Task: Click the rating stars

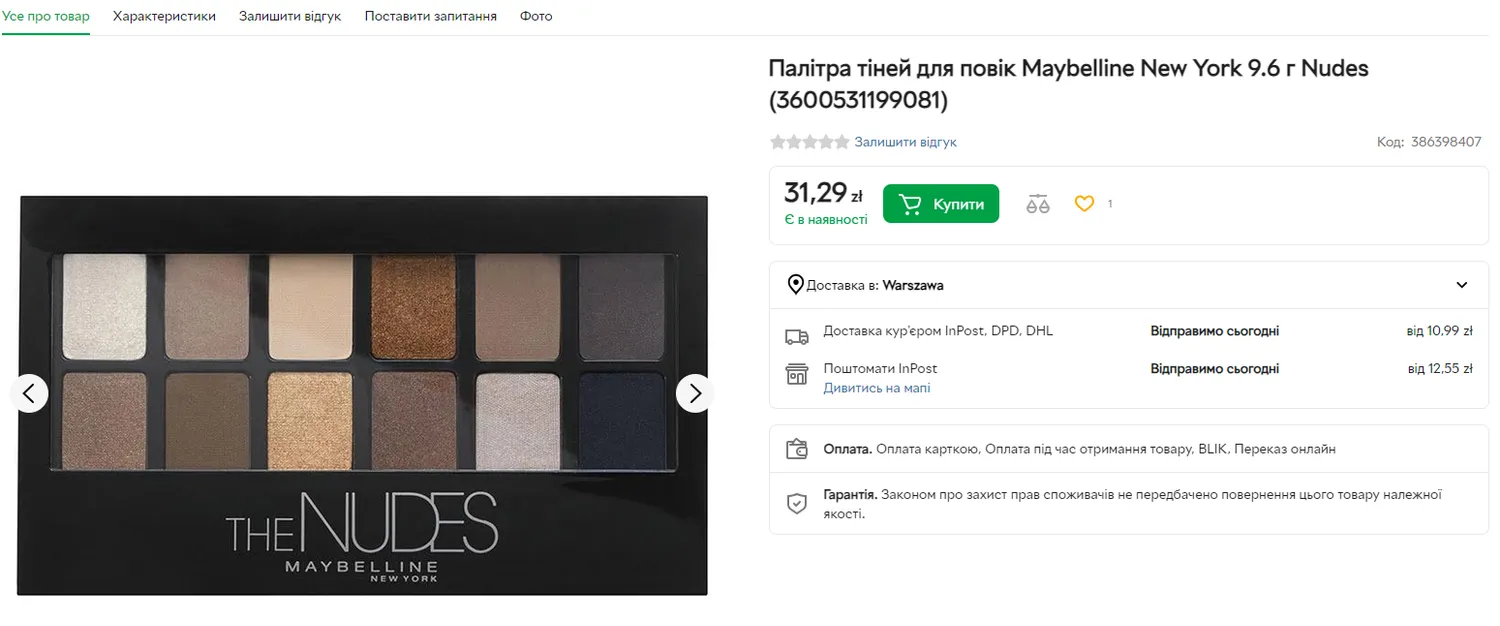Action: pyautogui.click(x=809, y=142)
